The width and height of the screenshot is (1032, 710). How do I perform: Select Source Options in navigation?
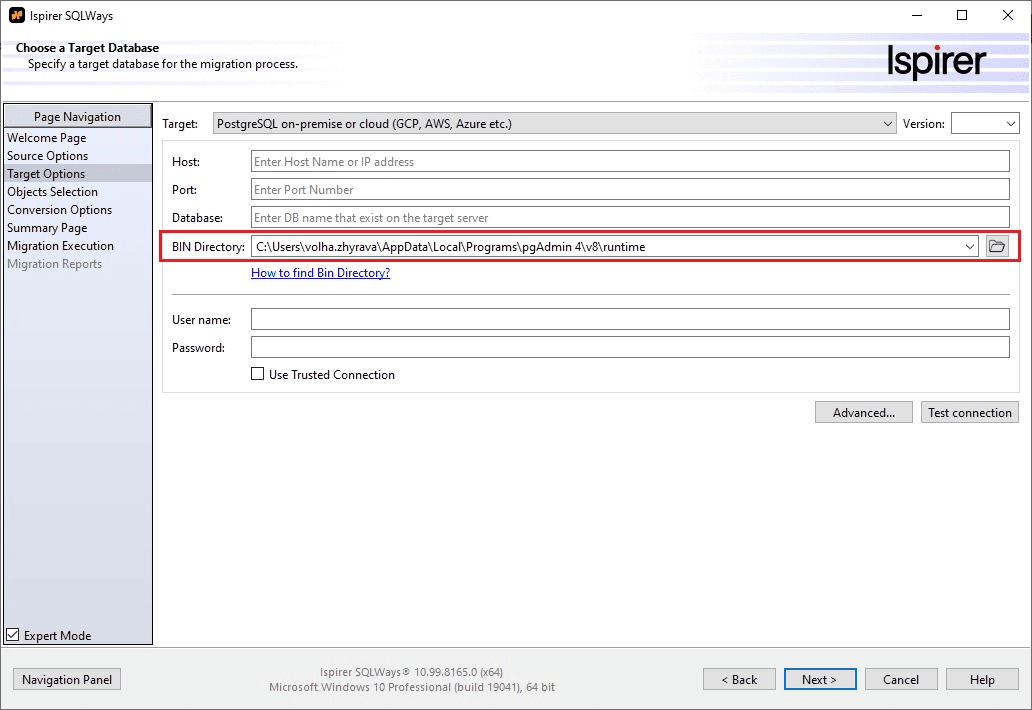tap(47, 155)
